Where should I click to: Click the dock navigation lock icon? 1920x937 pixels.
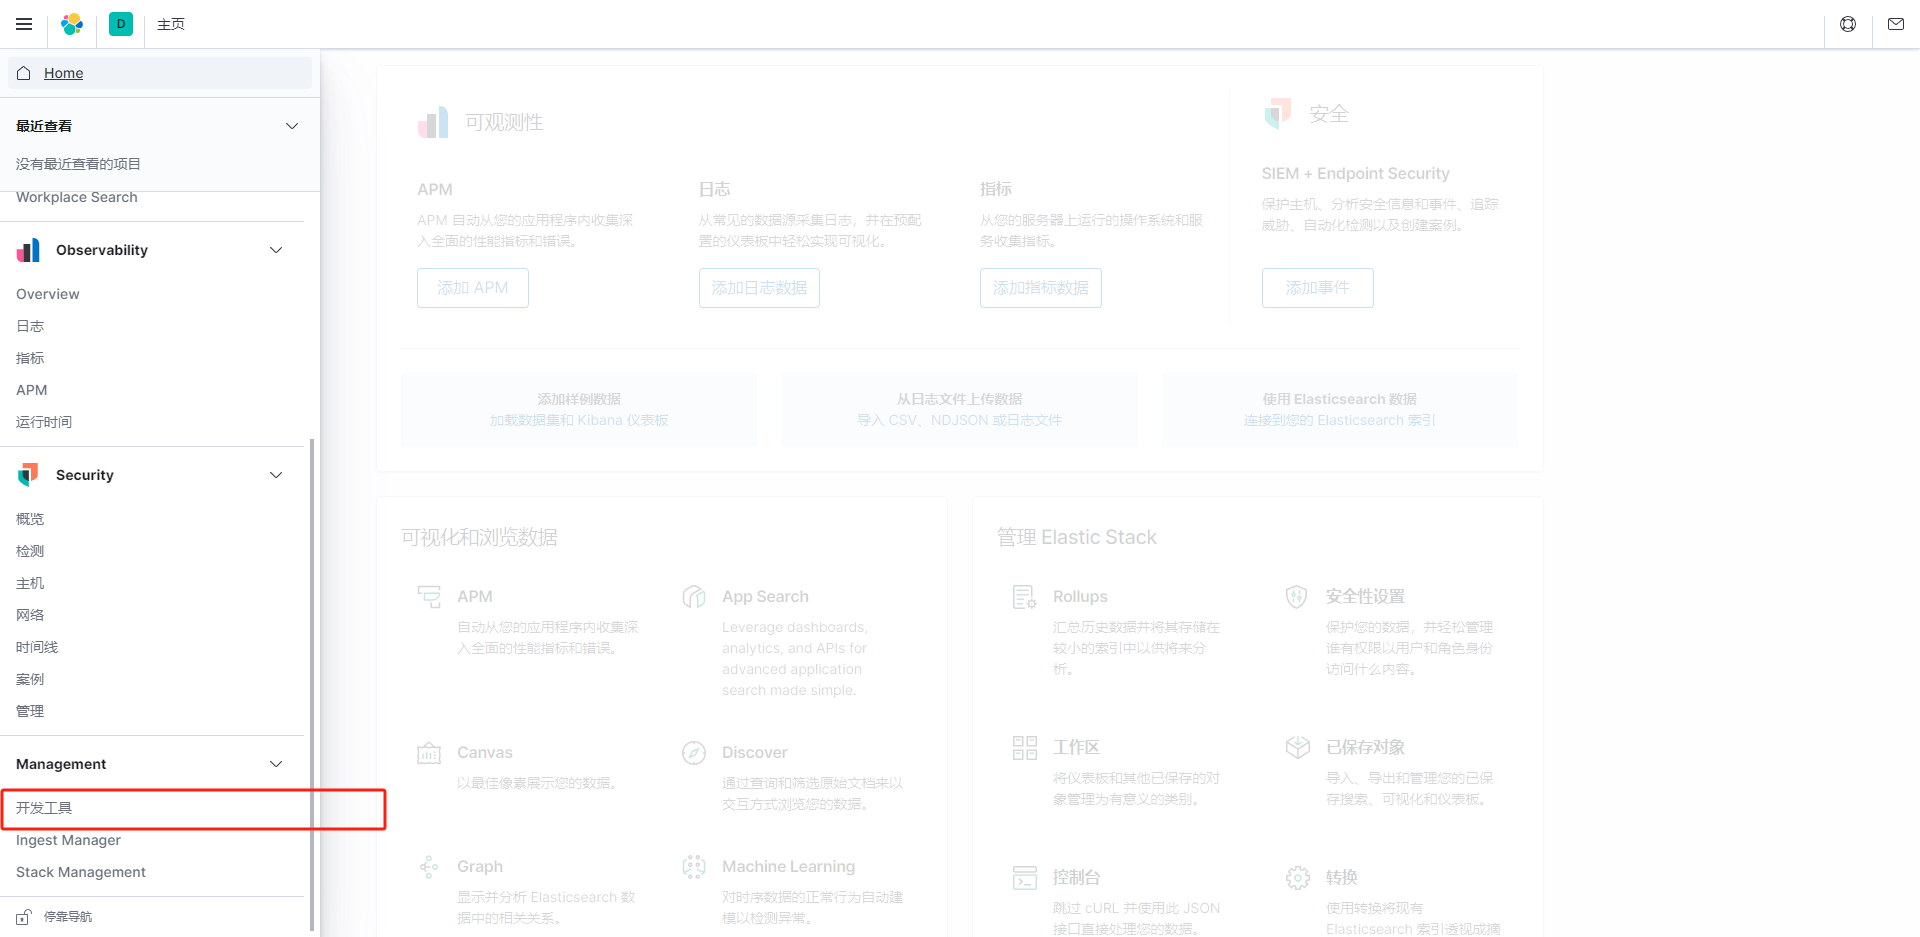click(24, 916)
